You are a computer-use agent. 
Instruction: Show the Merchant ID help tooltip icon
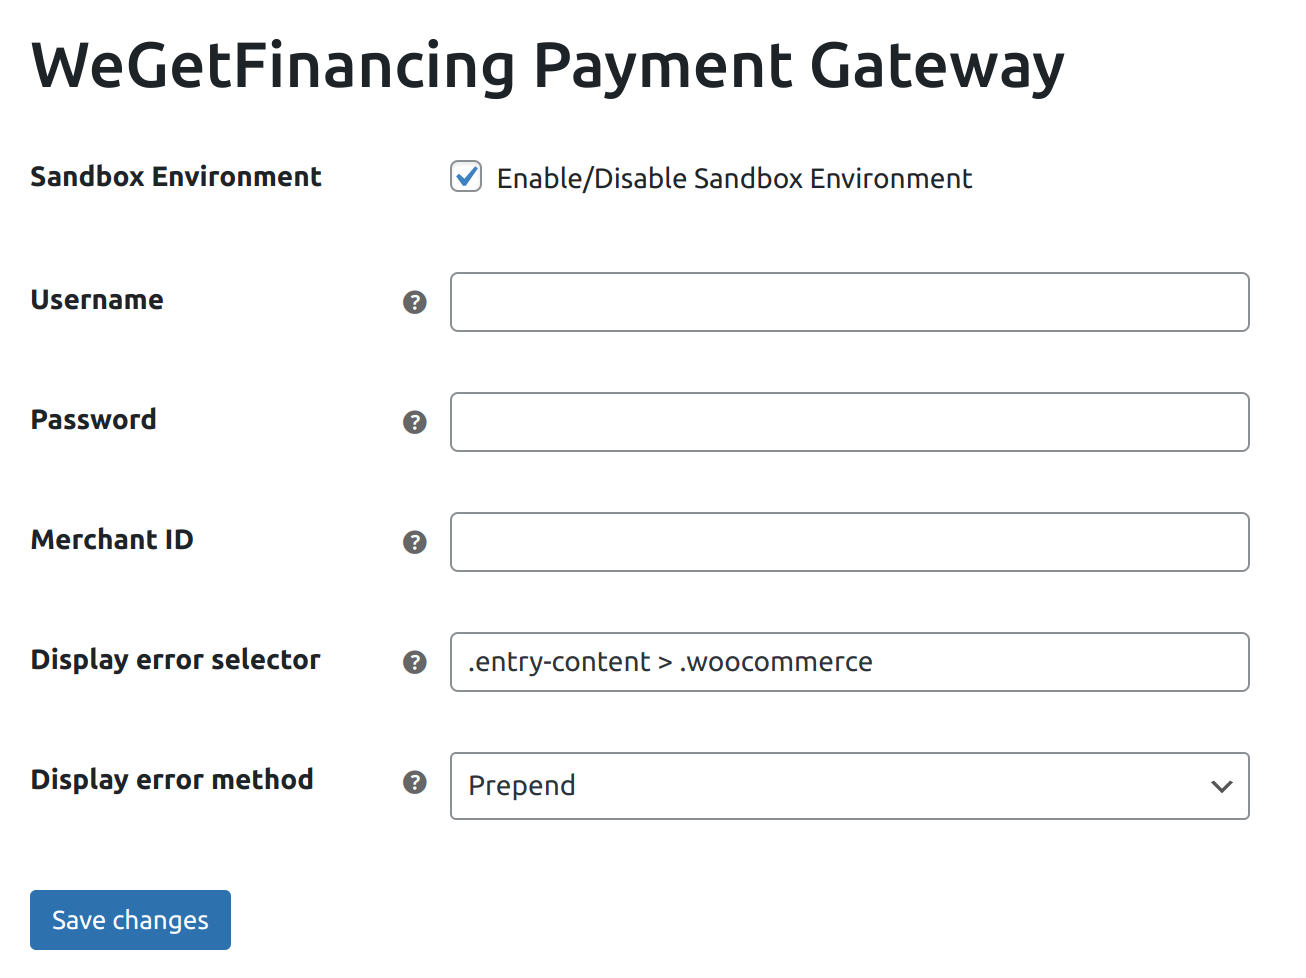point(415,542)
